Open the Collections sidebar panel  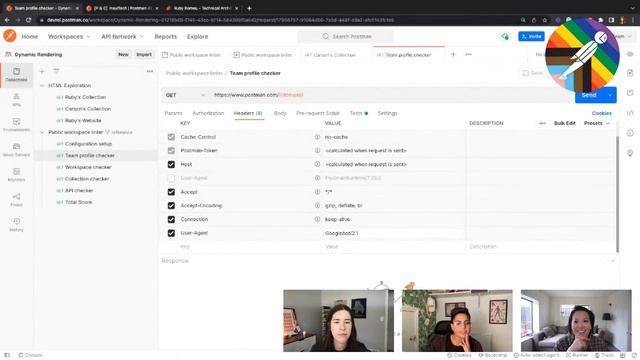pyautogui.click(x=16, y=75)
